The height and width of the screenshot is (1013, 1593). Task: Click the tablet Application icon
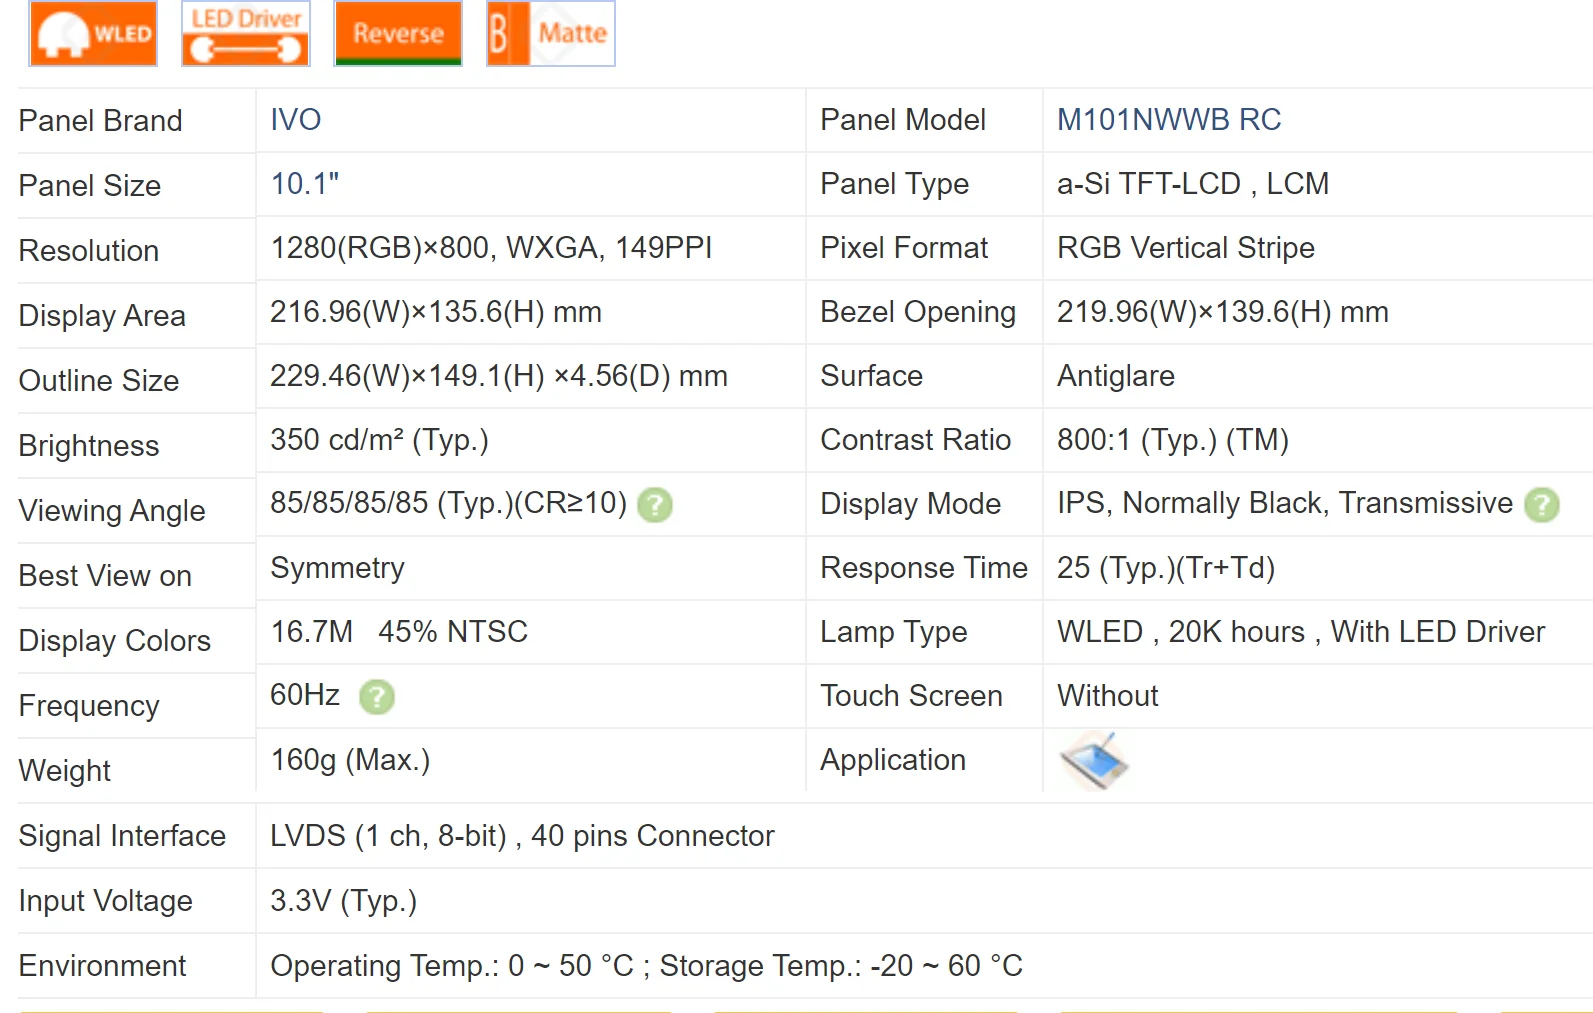coord(1094,761)
